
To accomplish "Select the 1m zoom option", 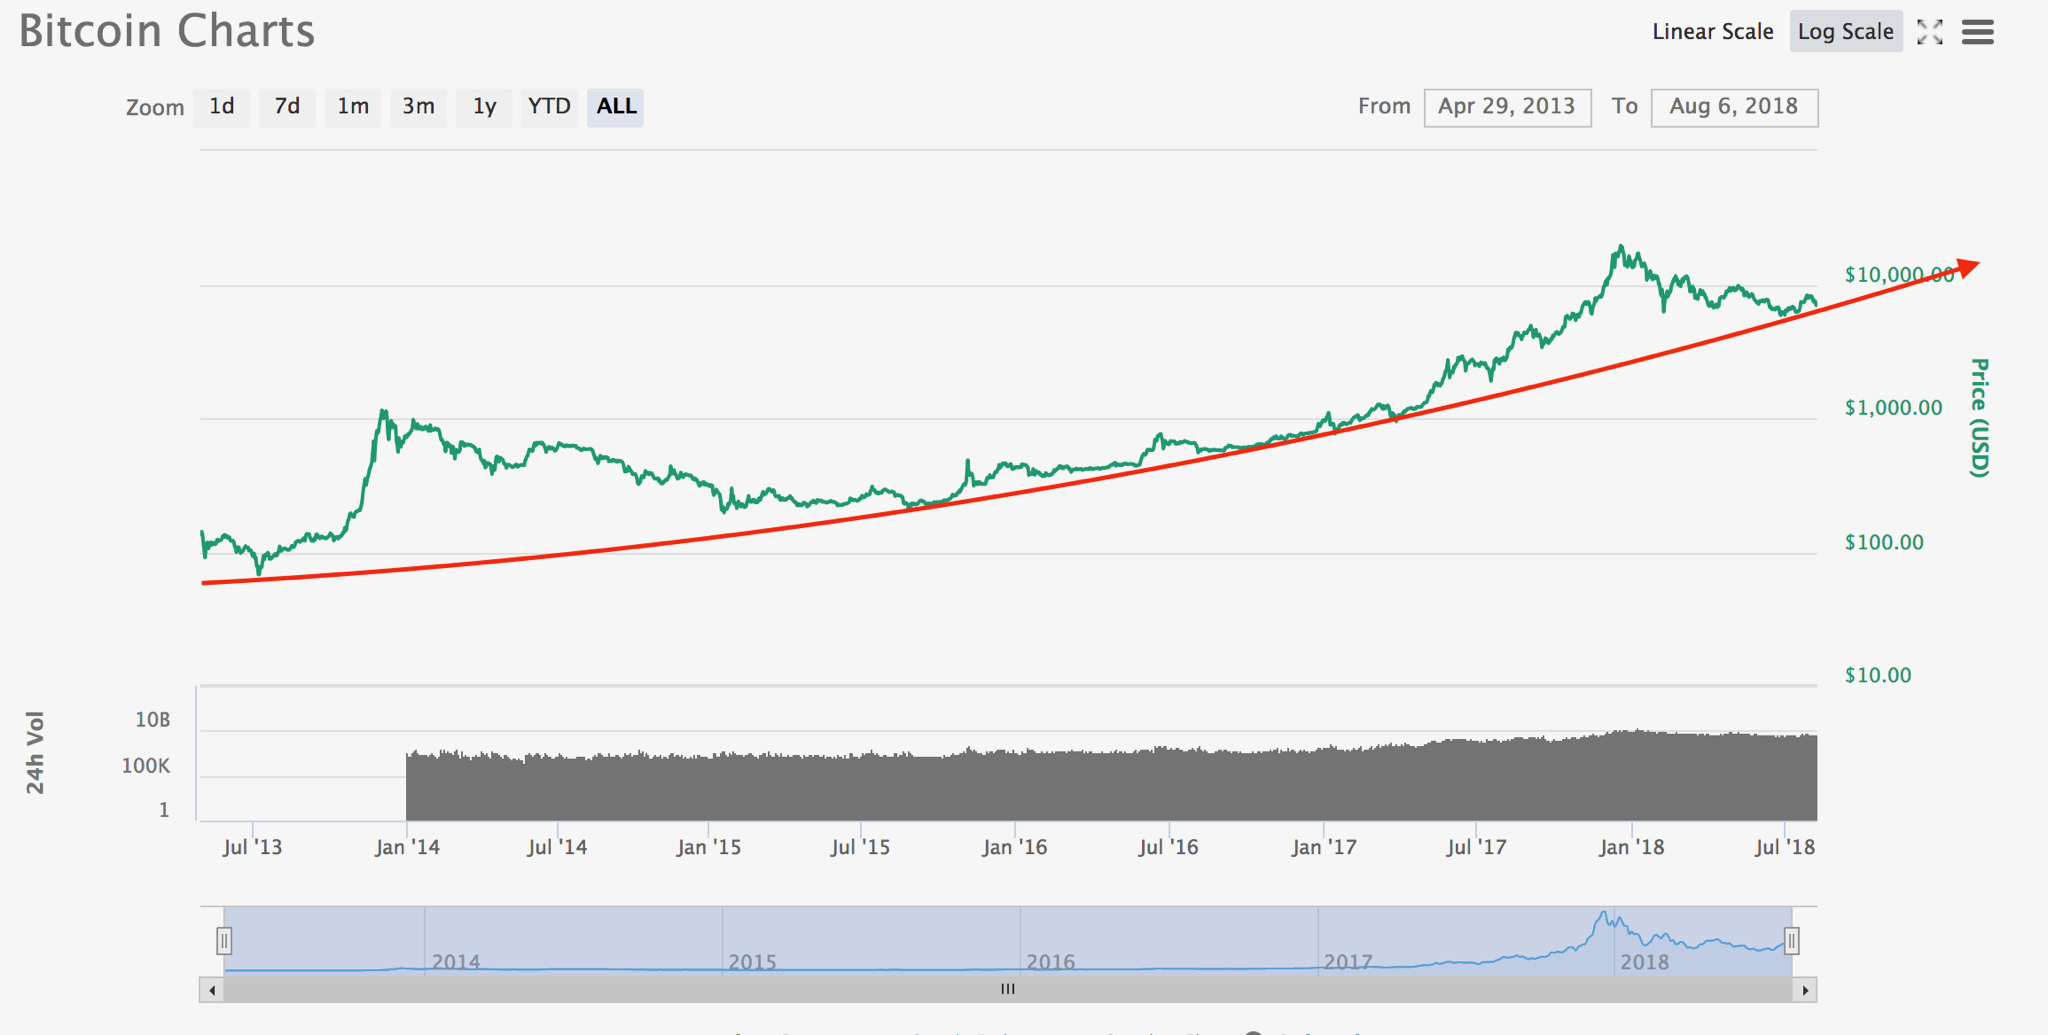I will (x=352, y=107).
